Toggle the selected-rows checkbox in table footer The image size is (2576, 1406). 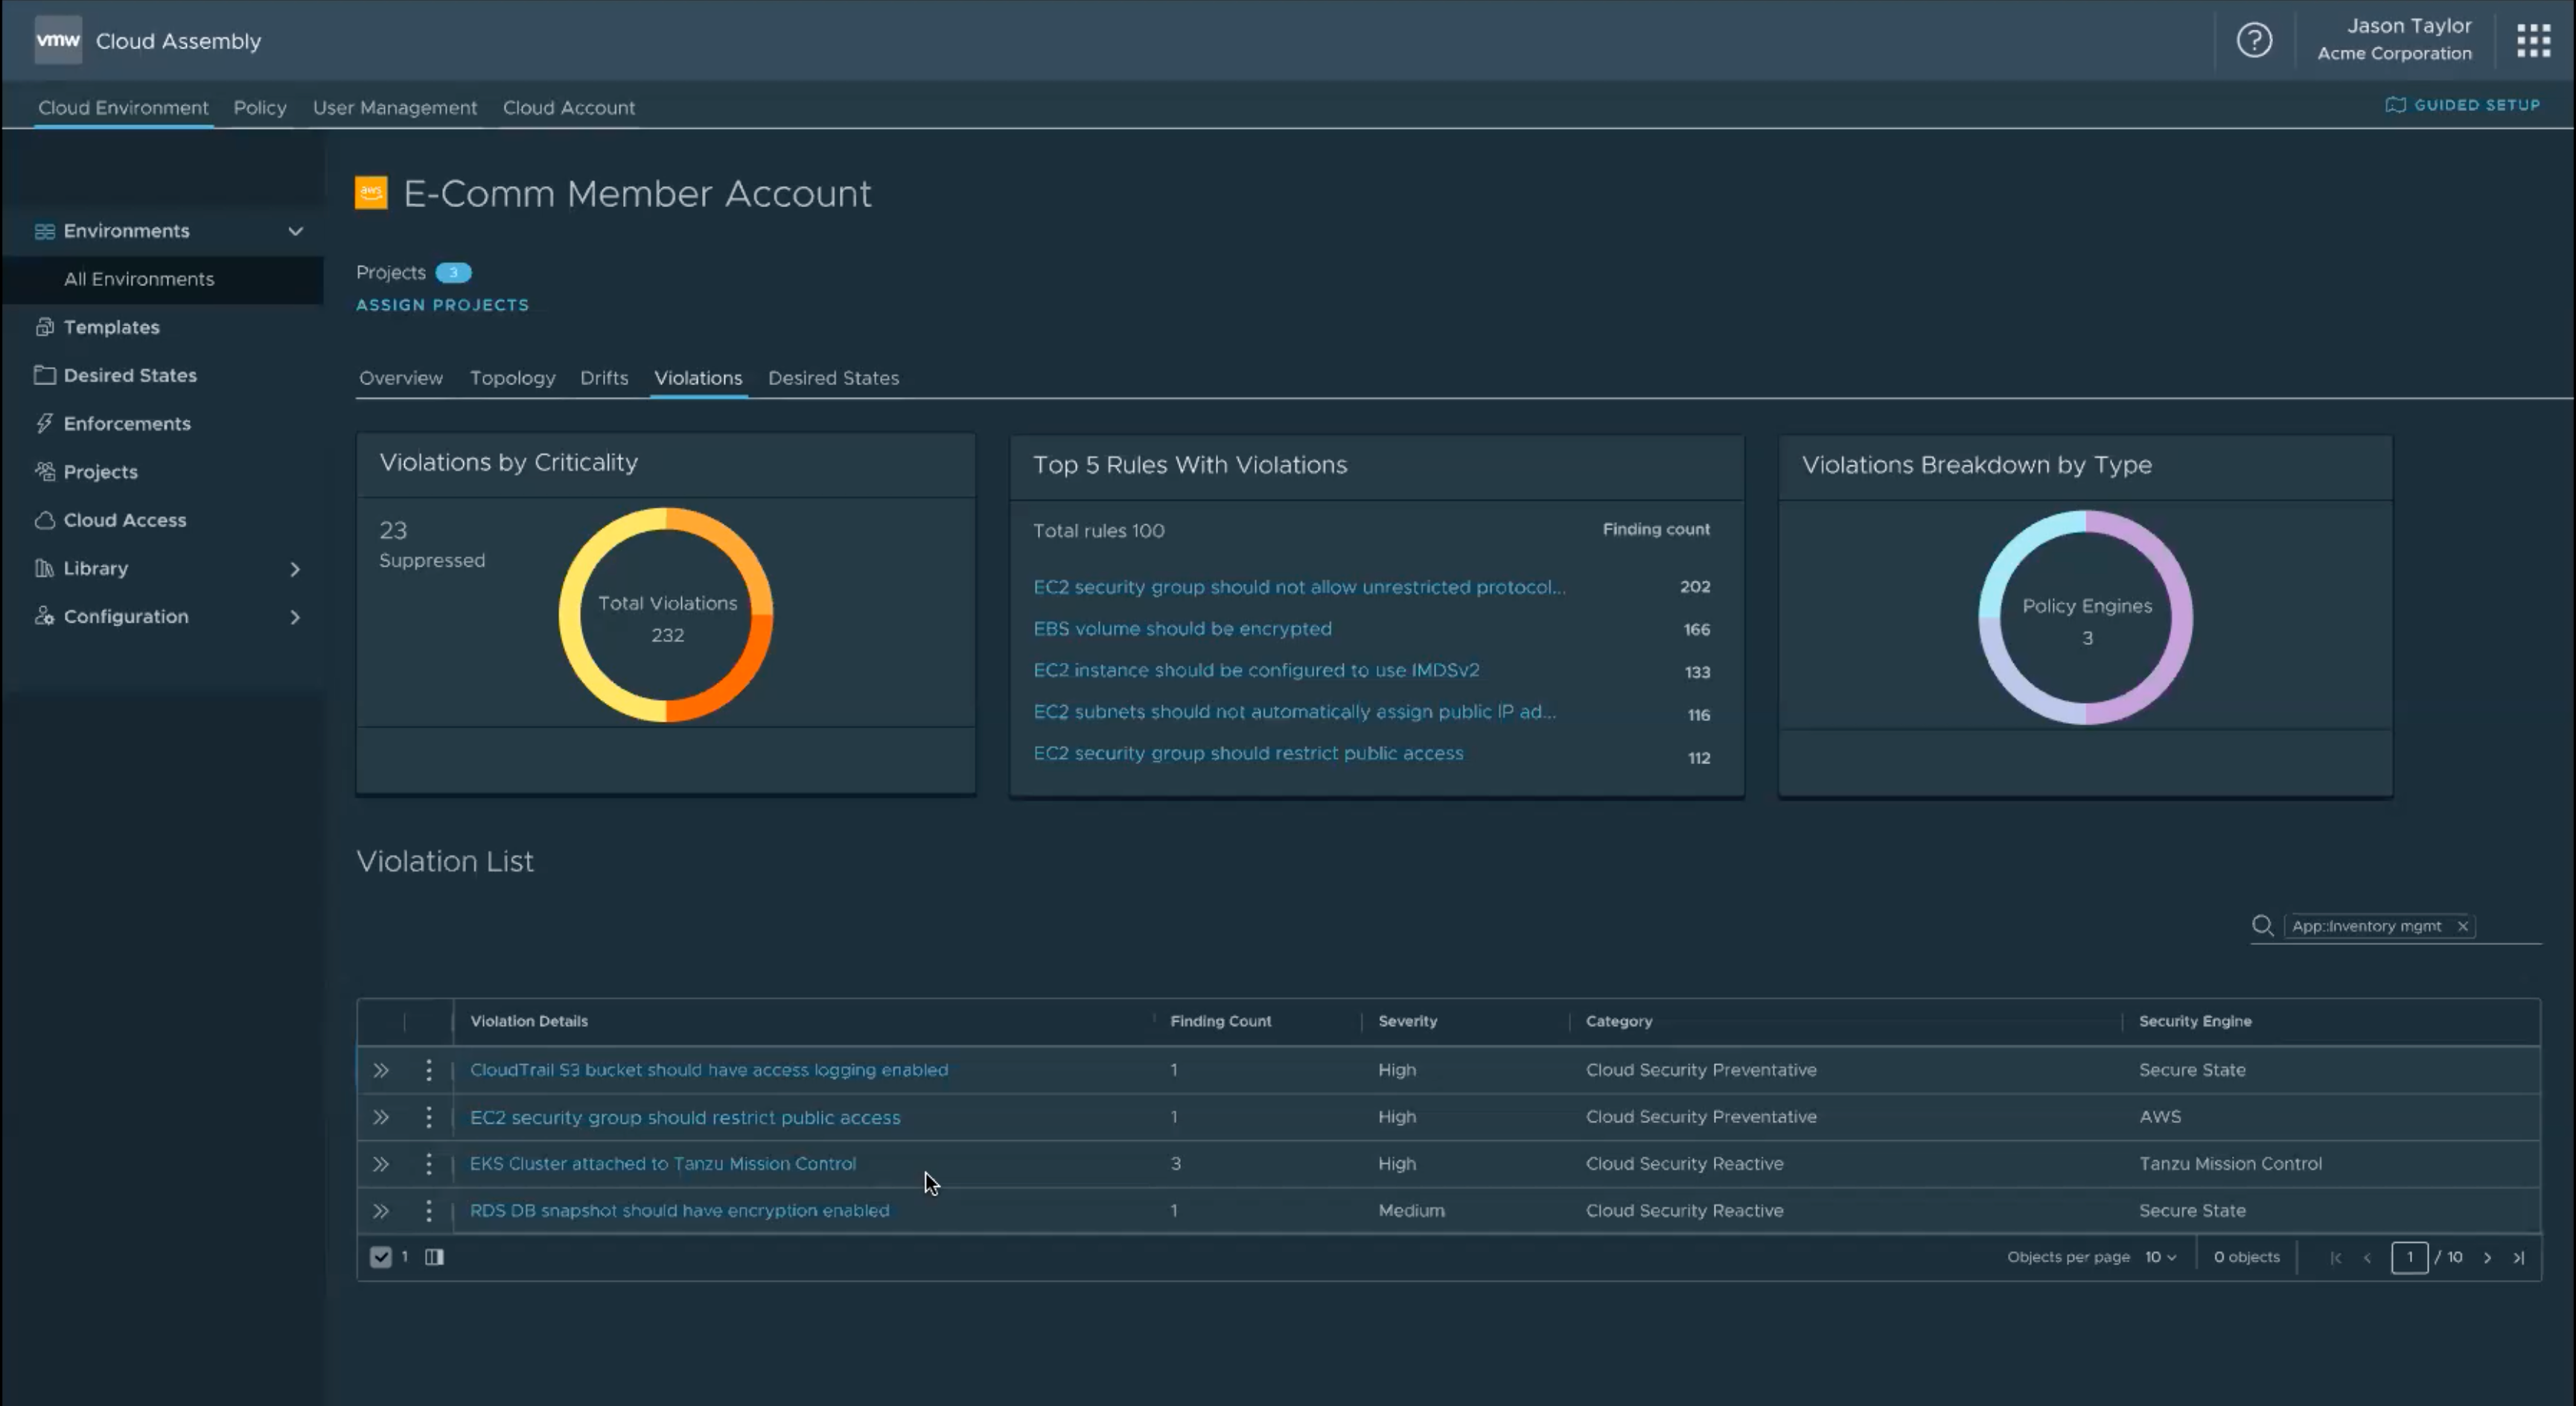click(380, 1257)
